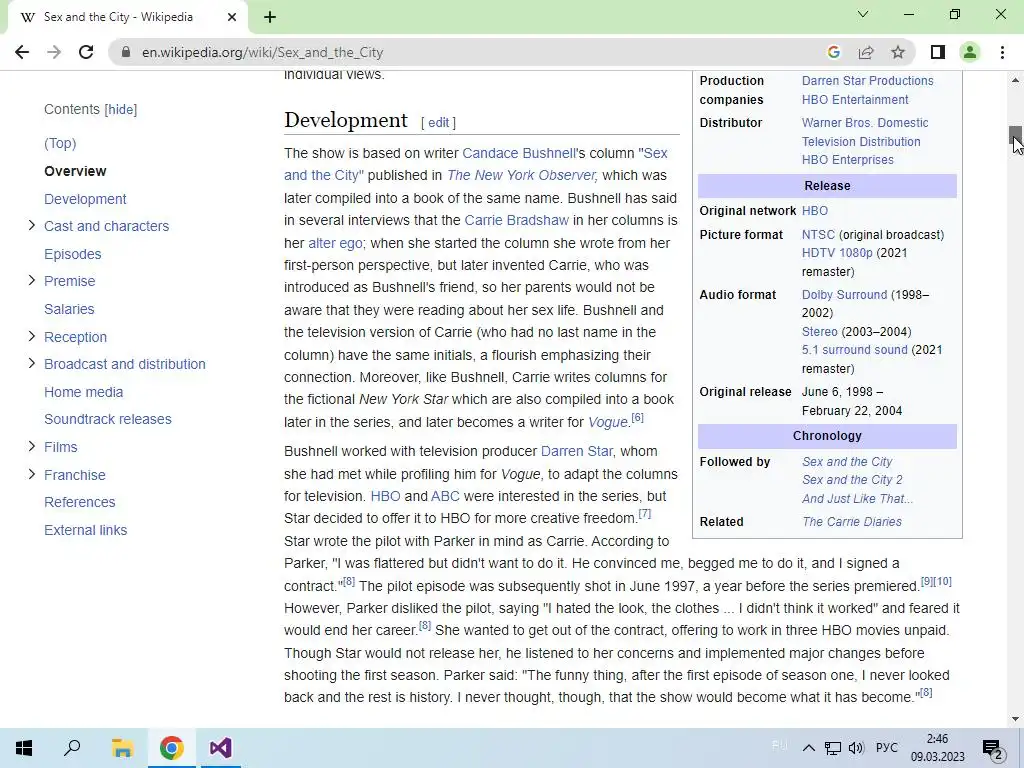Image resolution: width=1024 pixels, height=768 pixels.
Task: Expand Cast and characters in contents
Action: [31, 226]
